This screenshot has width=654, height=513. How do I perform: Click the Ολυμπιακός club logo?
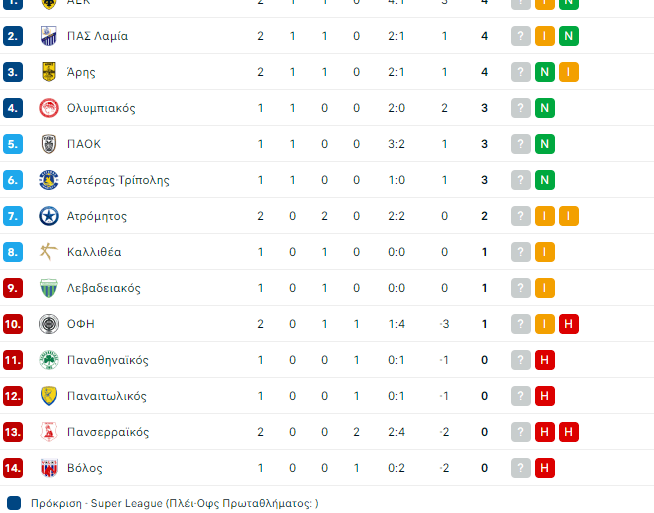point(48,108)
